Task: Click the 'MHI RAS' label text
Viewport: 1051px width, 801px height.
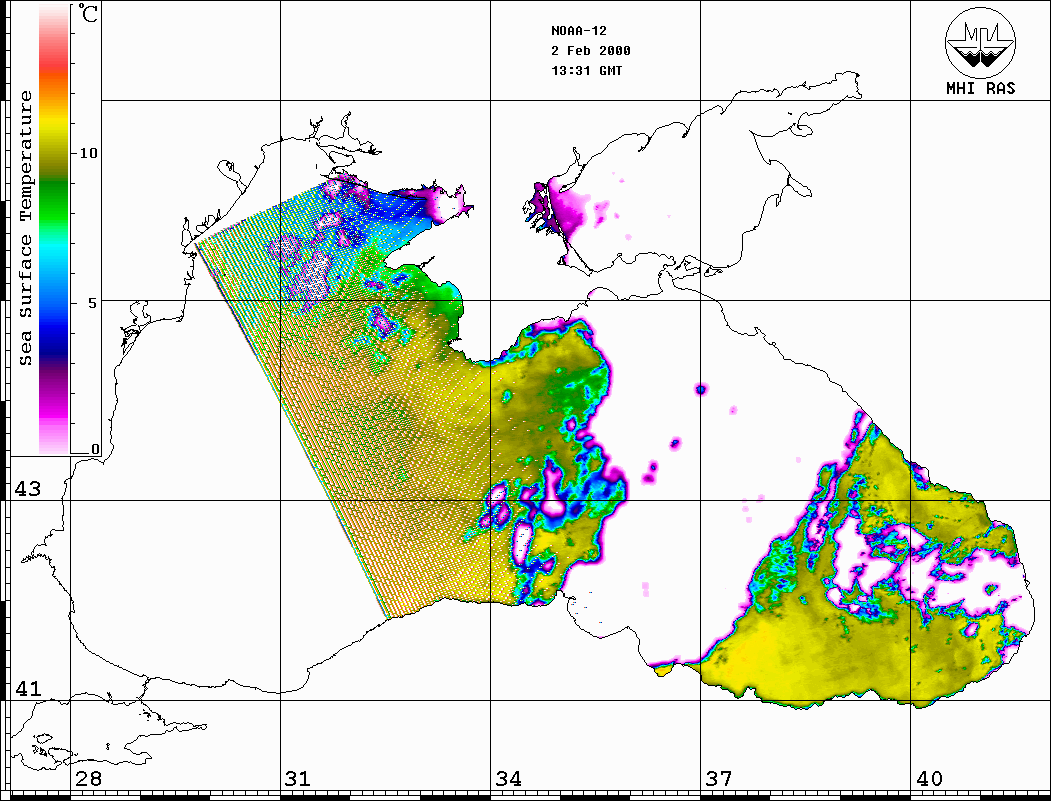Action: click(981, 88)
